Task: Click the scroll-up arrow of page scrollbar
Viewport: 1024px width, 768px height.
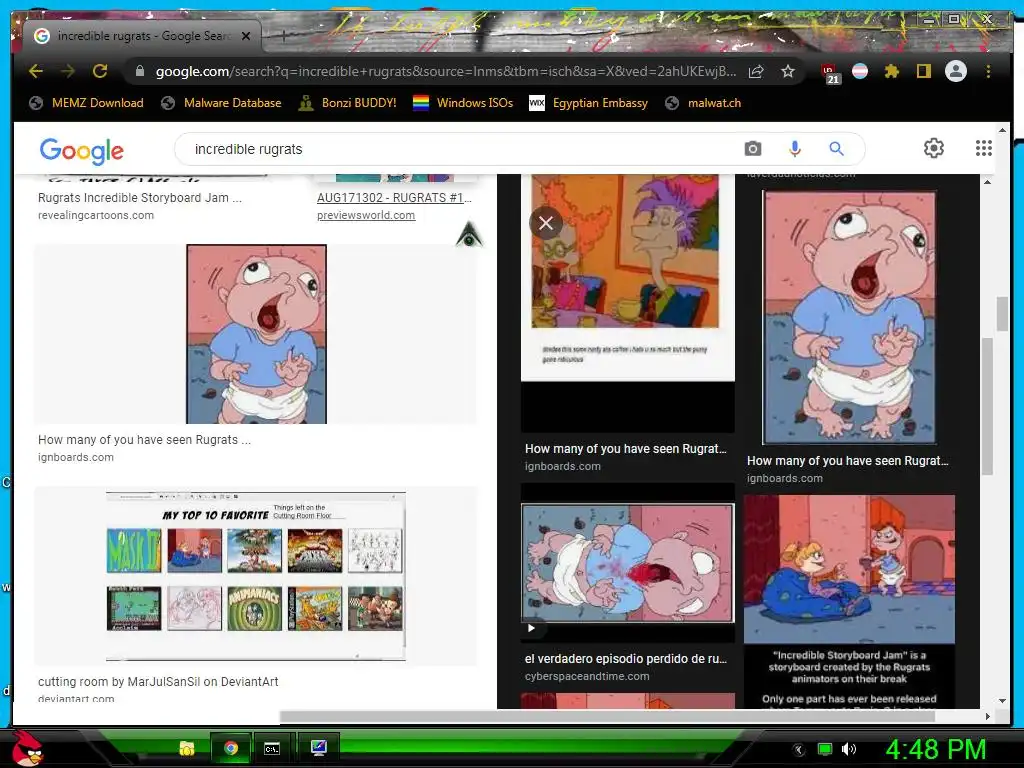Action: coord(1002,130)
